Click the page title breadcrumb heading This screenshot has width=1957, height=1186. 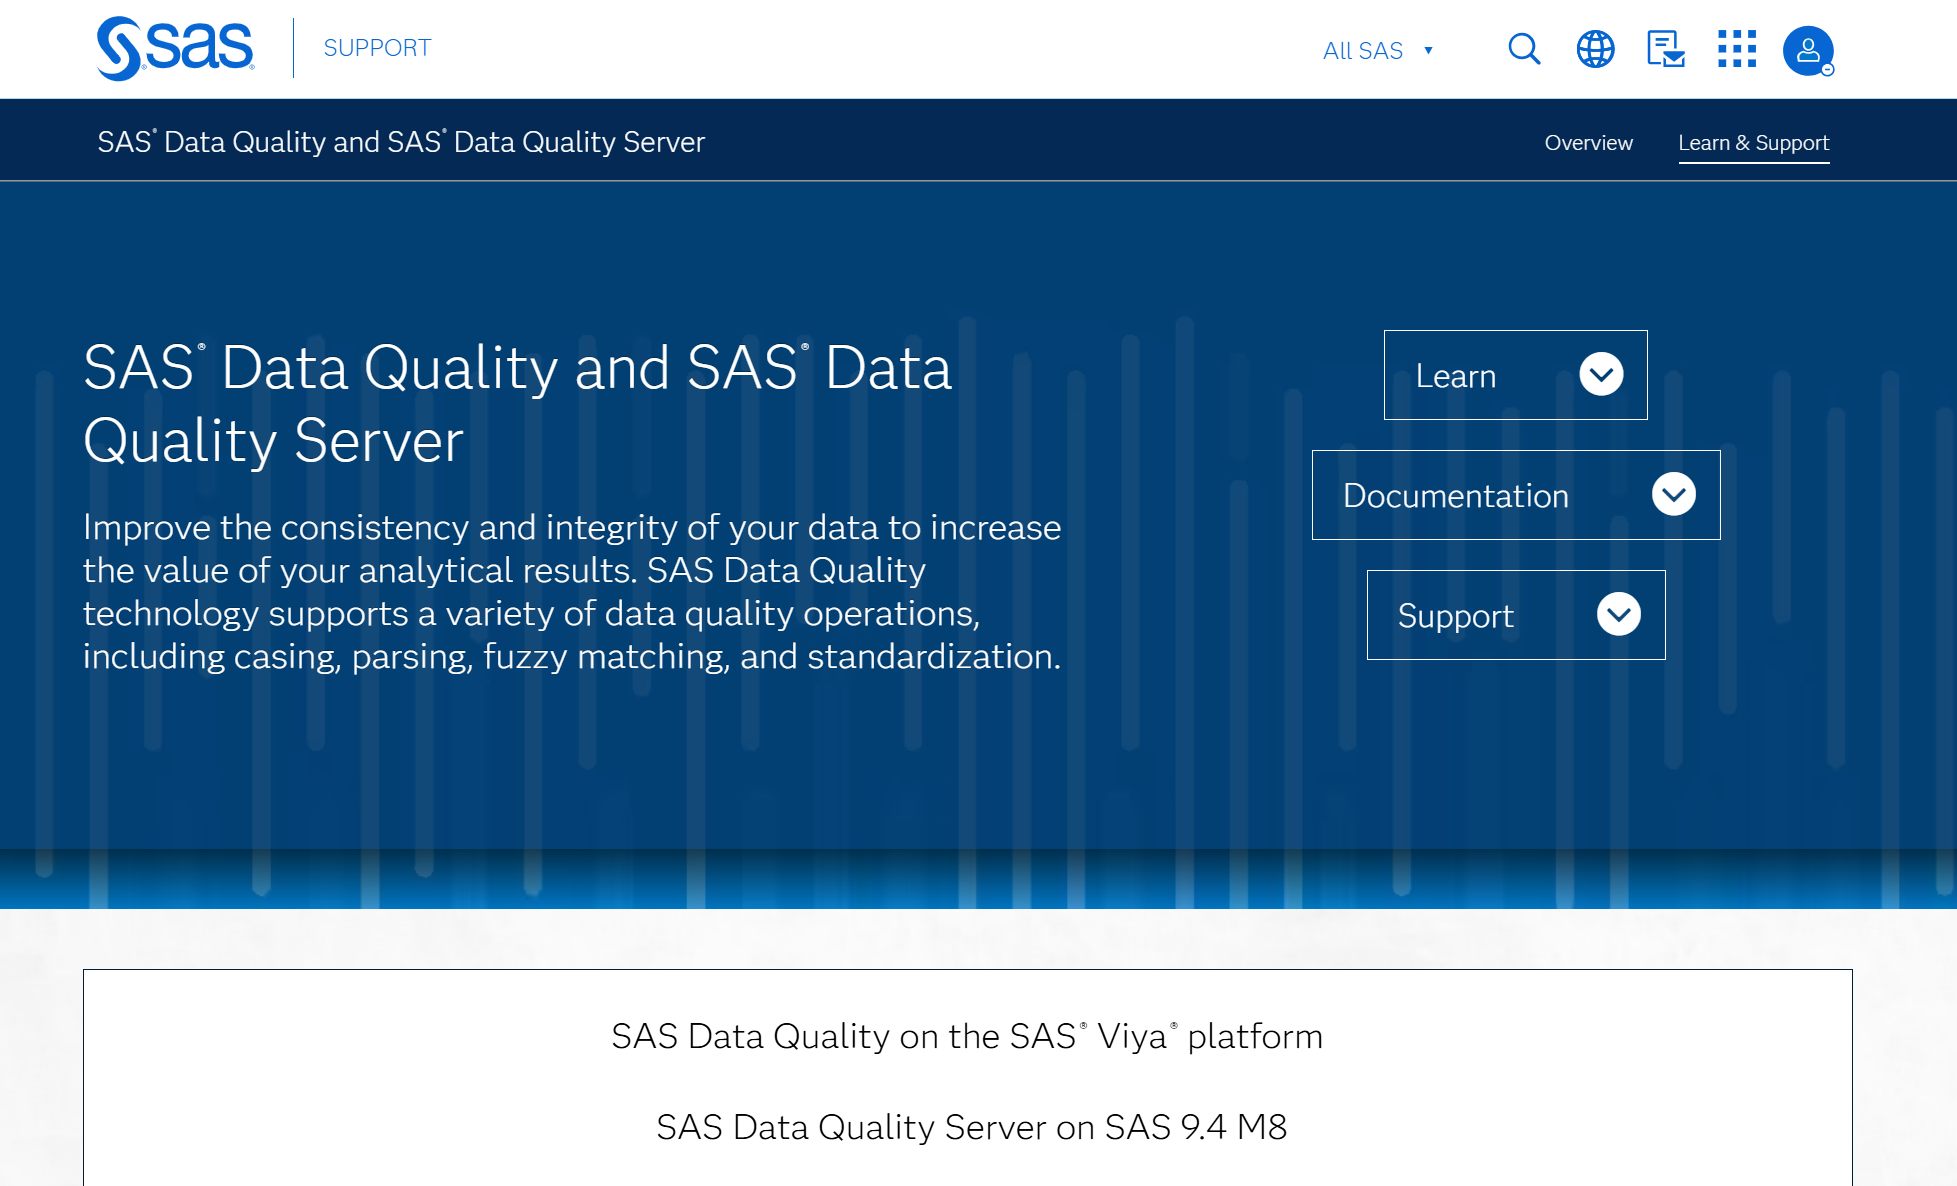(401, 142)
